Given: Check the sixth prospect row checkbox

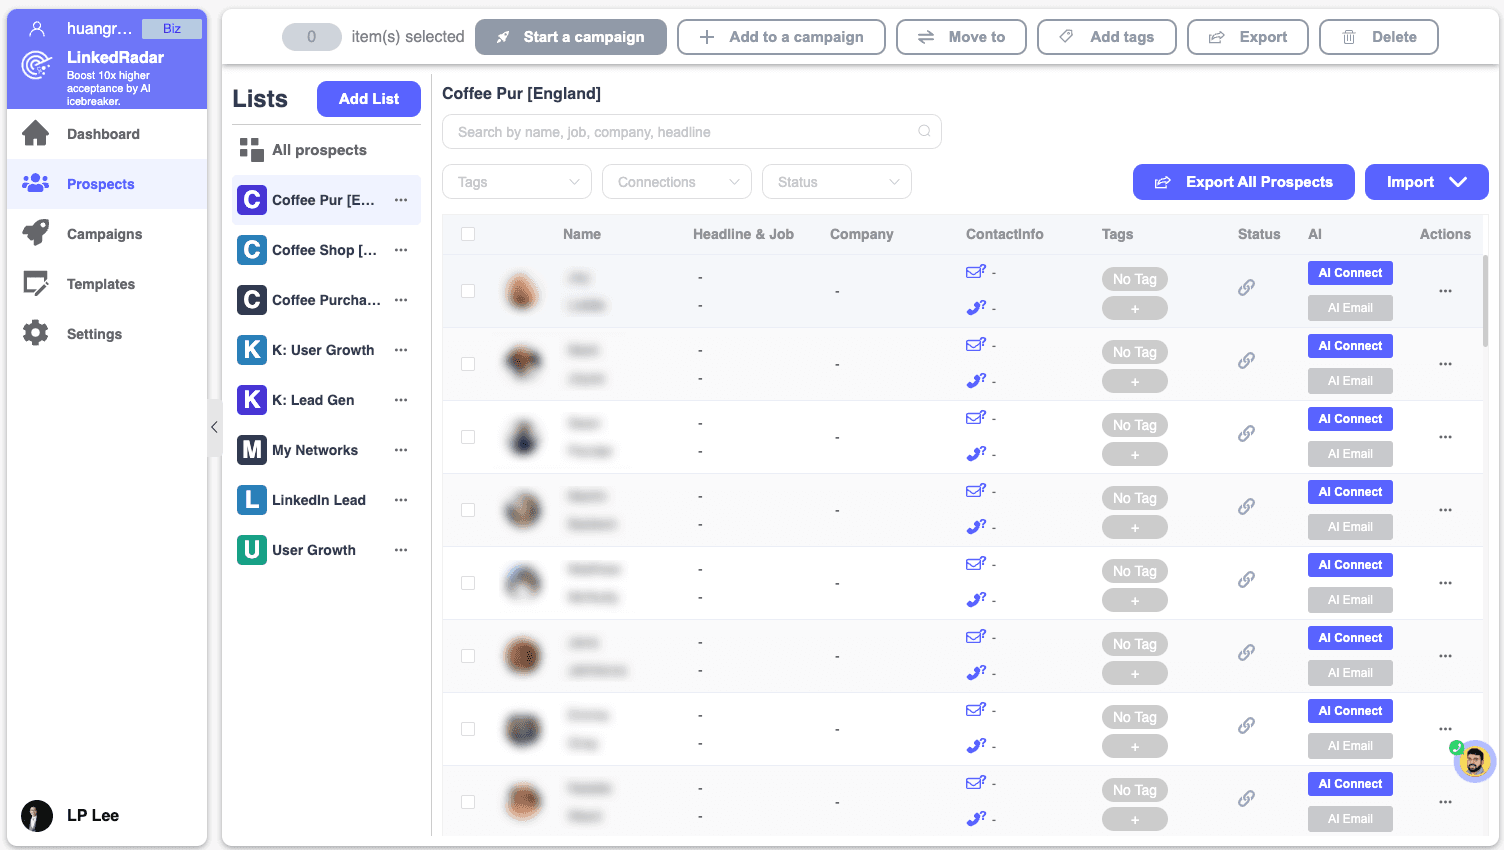Looking at the screenshot, I should [468, 656].
